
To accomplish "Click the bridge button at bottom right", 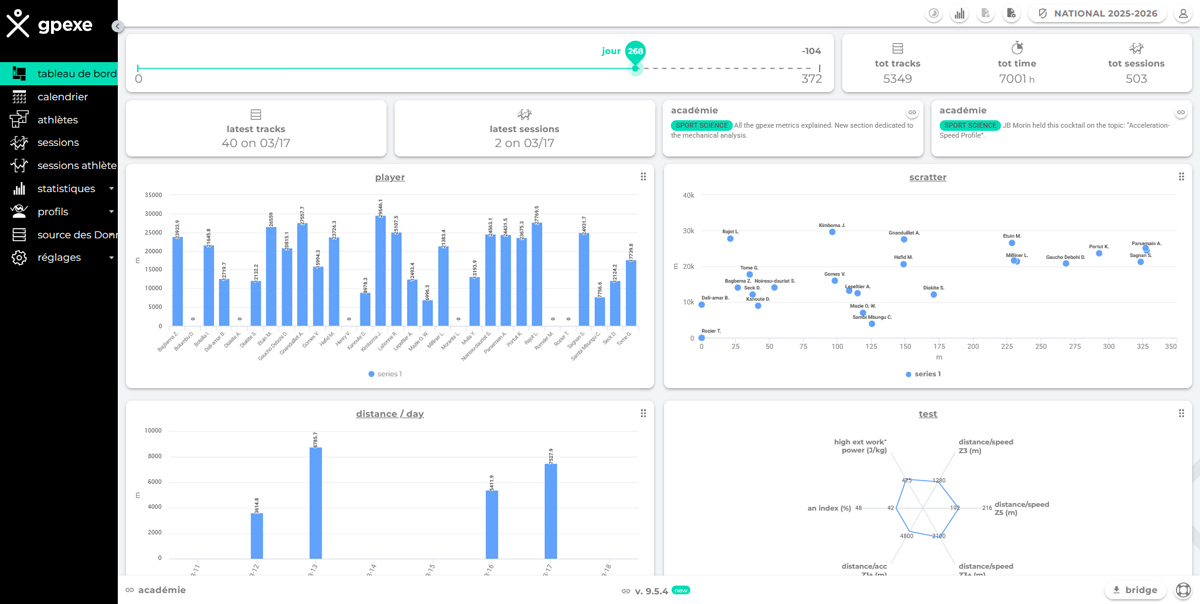I will tap(1135, 590).
